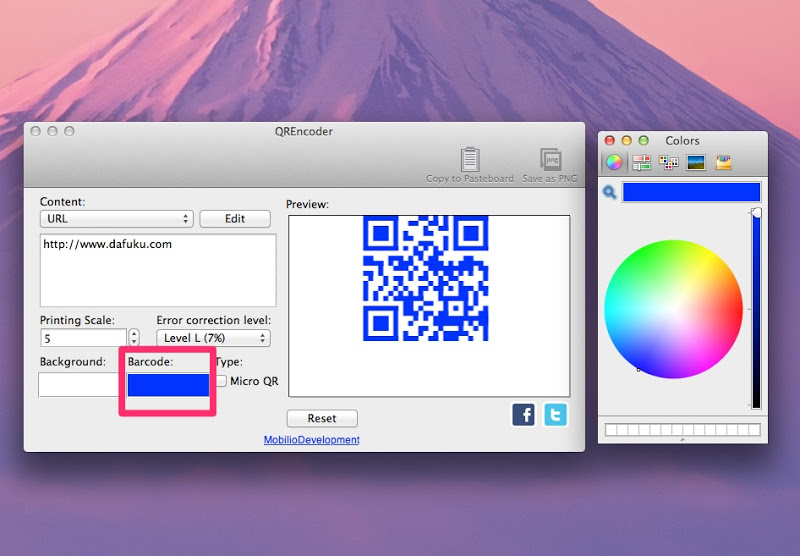Enable the Micro QR checkbox
The height and width of the screenshot is (556, 800).
click(221, 381)
